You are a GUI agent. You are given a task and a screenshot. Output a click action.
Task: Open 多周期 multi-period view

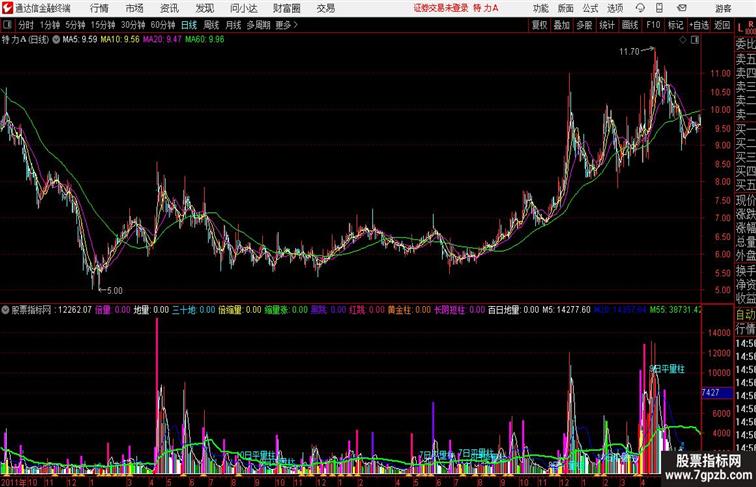[x=258, y=25]
